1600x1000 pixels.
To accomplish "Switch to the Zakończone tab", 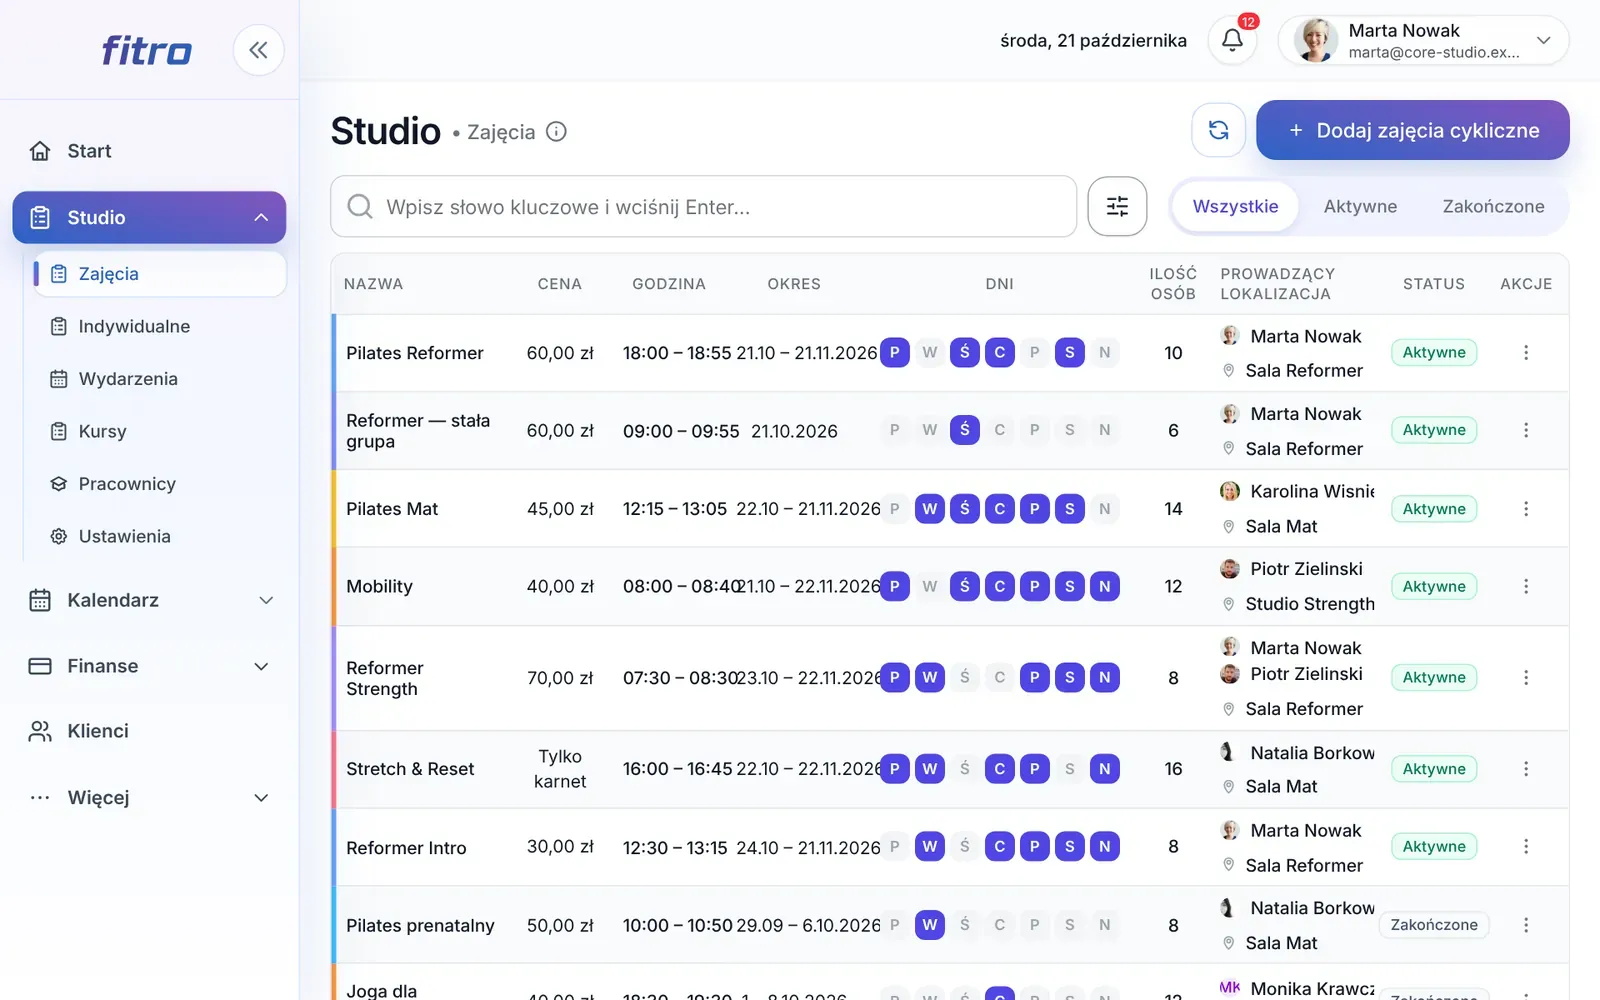I will pos(1493,206).
